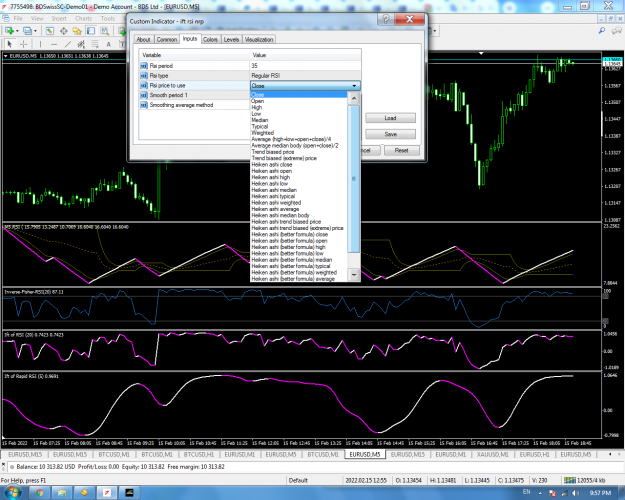Viewport: 625px width, 500px height.
Task: Switch to the EURUSD,H1 chart tab
Action: (535, 454)
